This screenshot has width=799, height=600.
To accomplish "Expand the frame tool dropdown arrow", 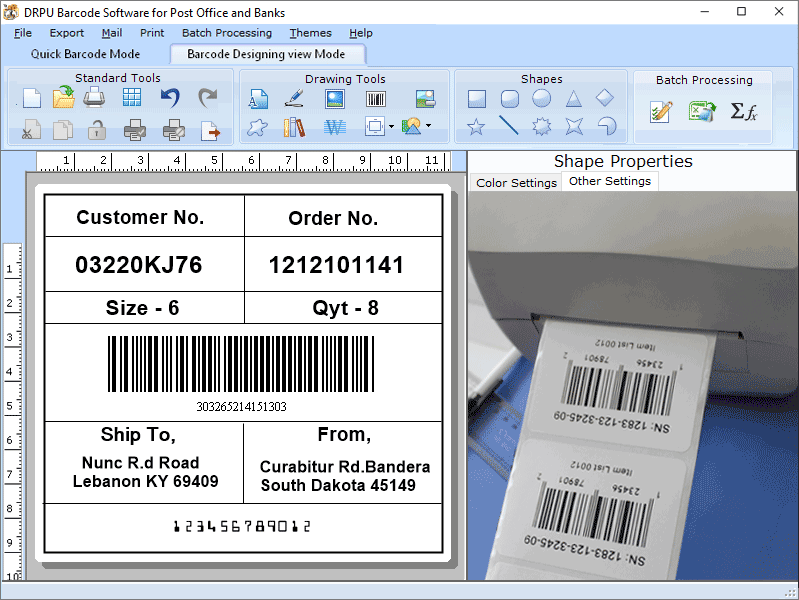I will 391,126.
